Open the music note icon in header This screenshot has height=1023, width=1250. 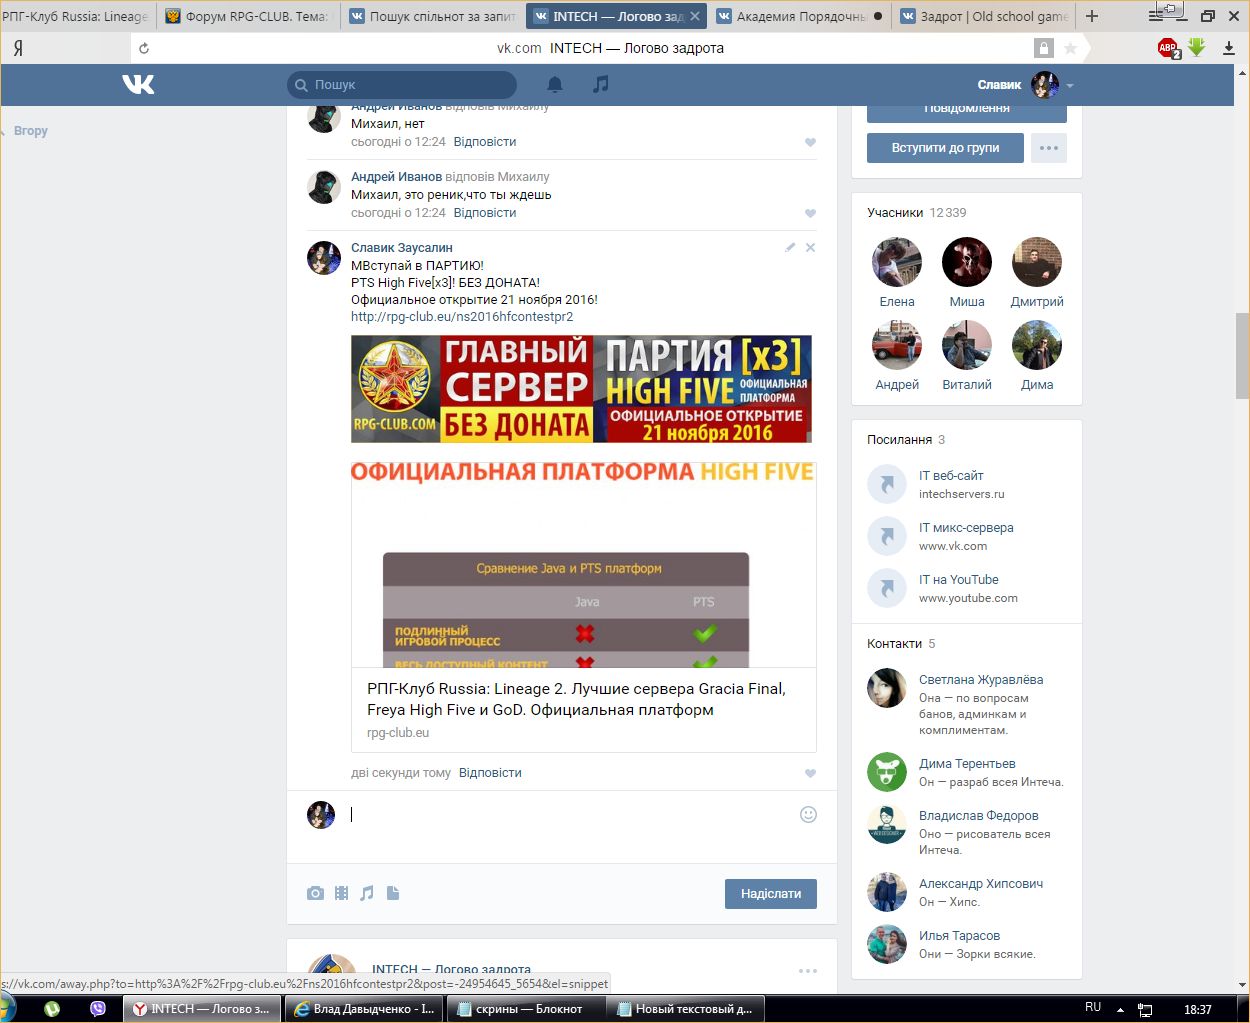[x=600, y=85]
